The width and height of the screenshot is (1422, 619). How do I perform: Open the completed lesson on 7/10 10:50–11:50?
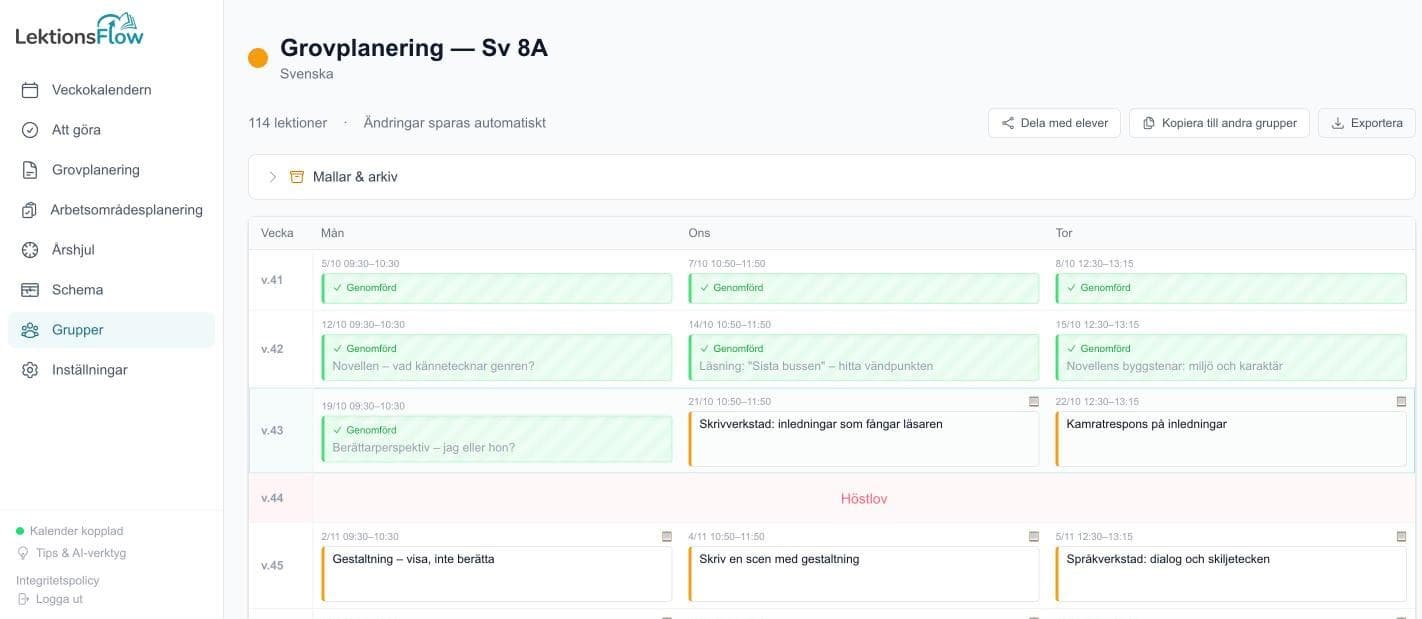click(864, 288)
